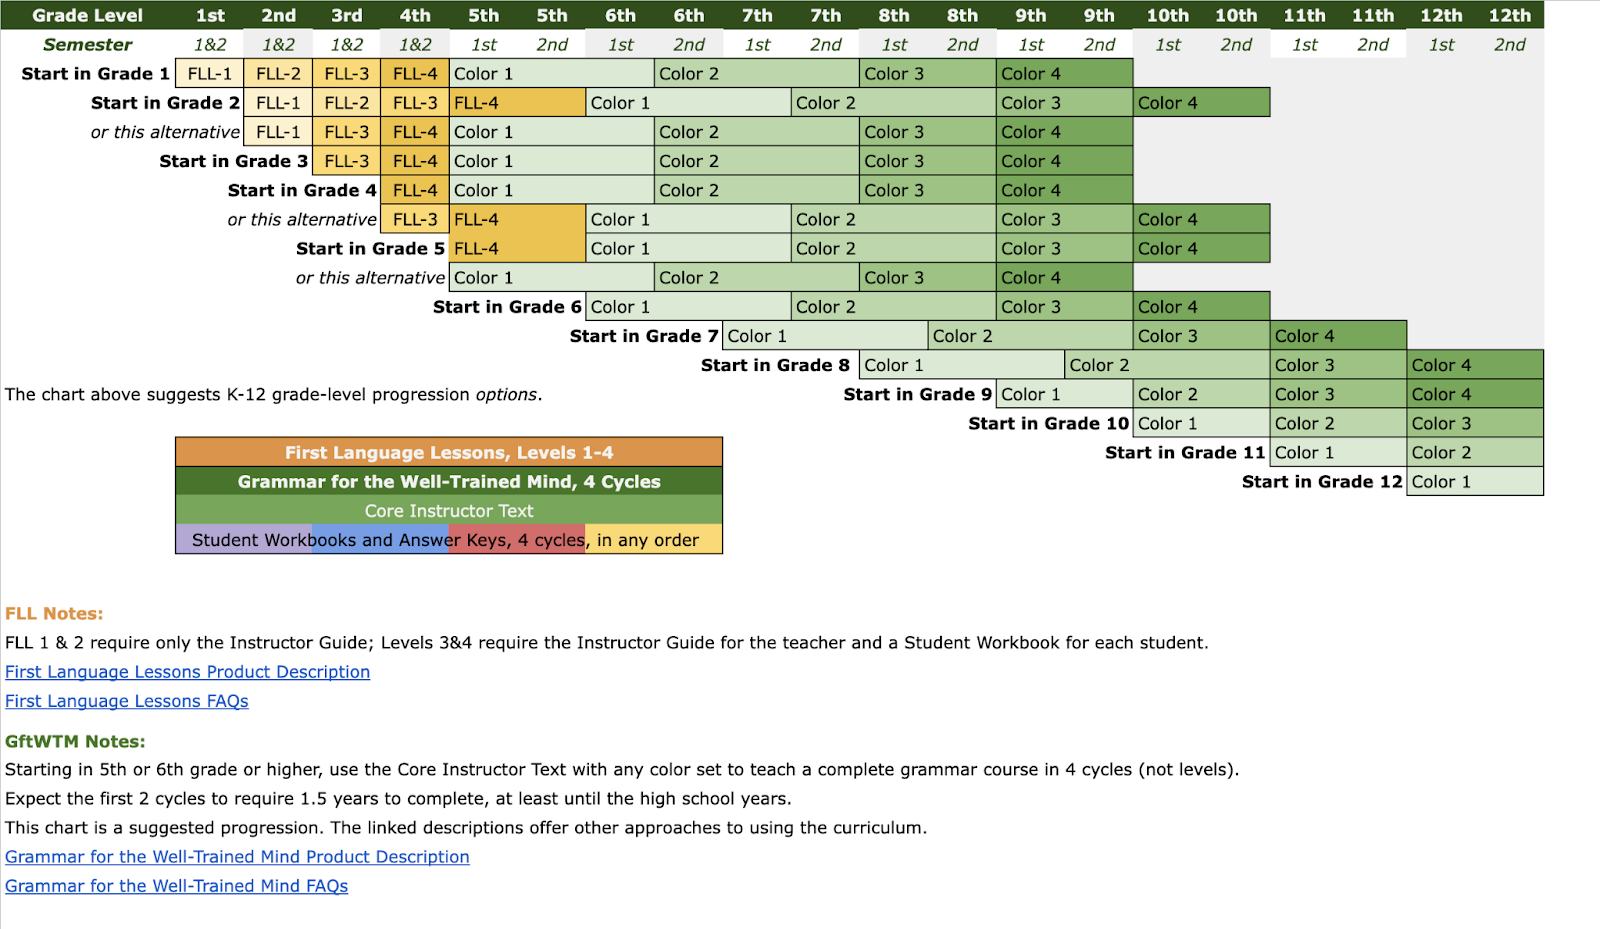The width and height of the screenshot is (1600, 929).
Task: Select the 'Start in Grade 10' row label
Action: pyautogui.click(x=1049, y=423)
